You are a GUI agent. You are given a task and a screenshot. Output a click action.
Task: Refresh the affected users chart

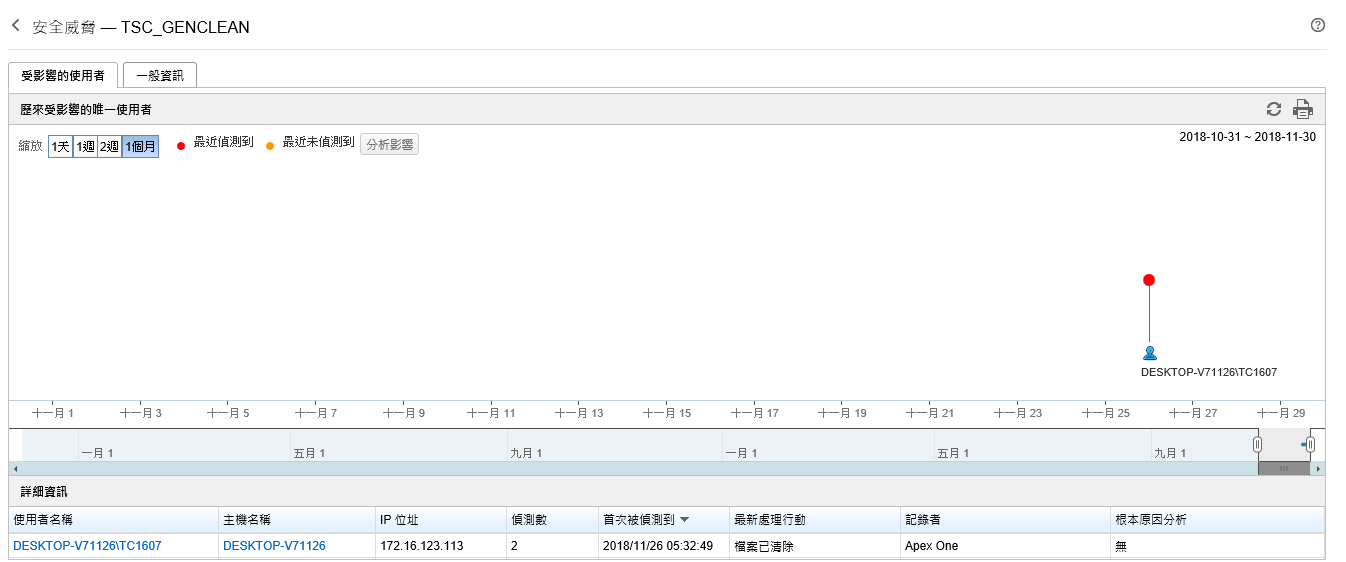tap(1273, 109)
